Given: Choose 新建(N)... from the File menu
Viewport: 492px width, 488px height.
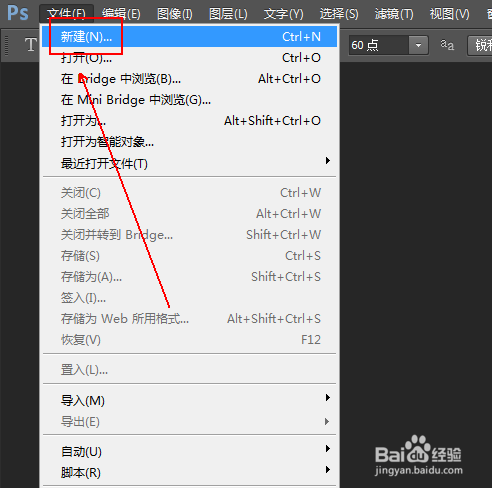Looking at the screenshot, I should (x=189, y=36).
